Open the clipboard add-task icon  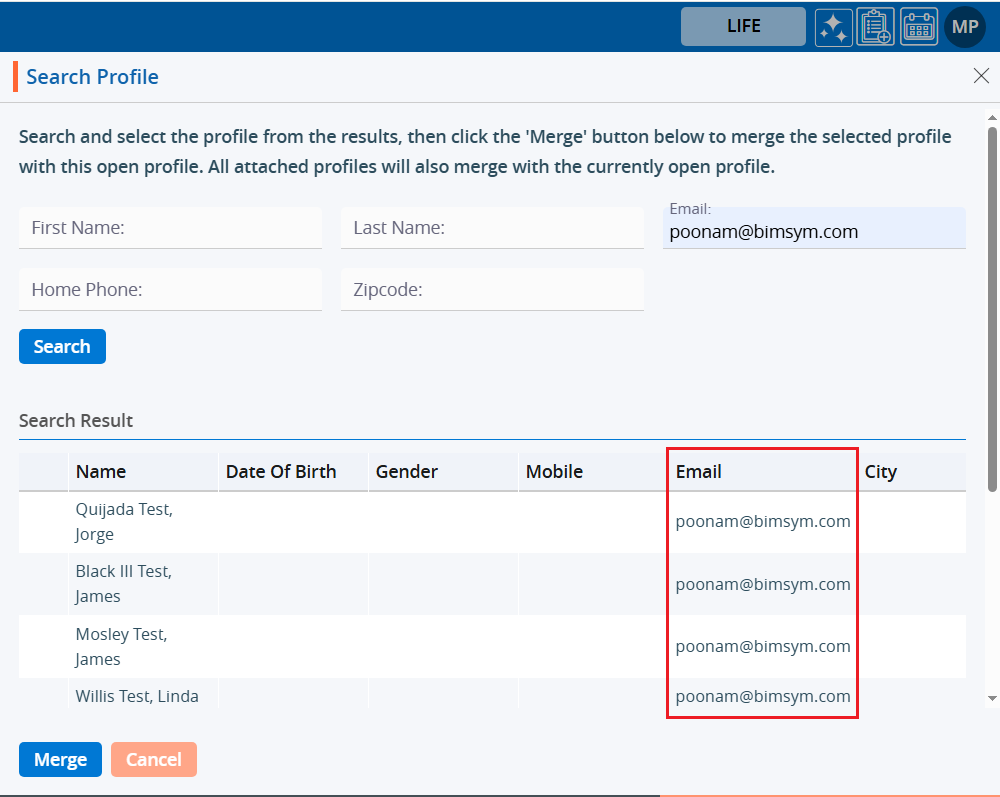(876, 27)
